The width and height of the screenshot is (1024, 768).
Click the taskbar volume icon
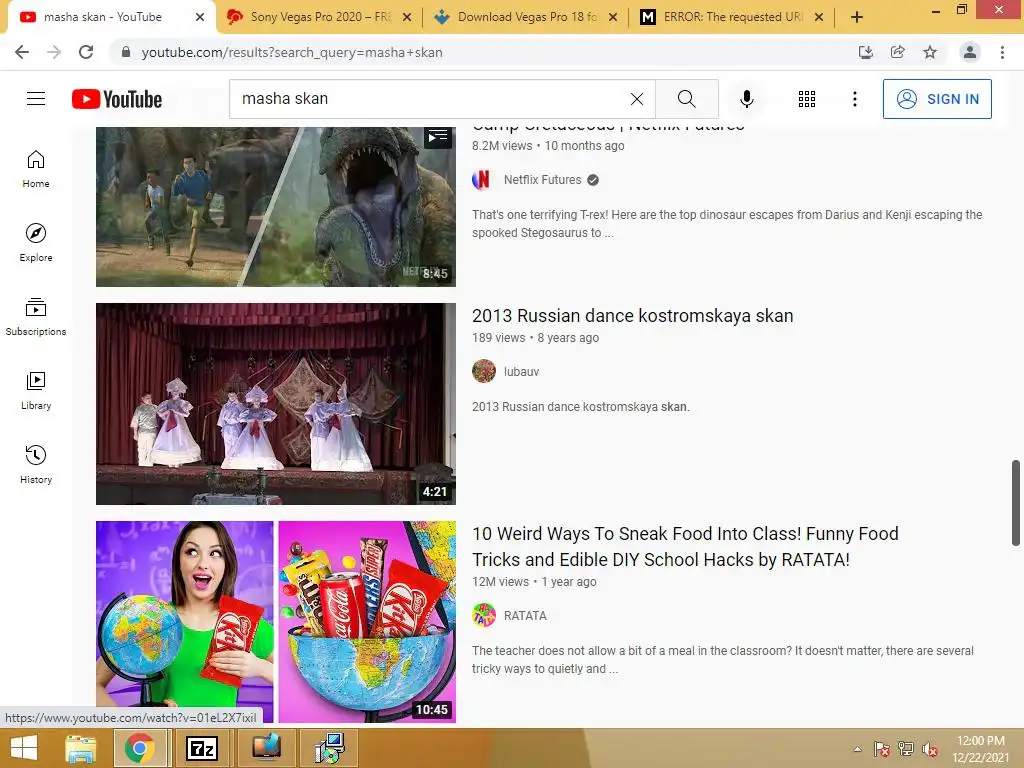(930, 750)
